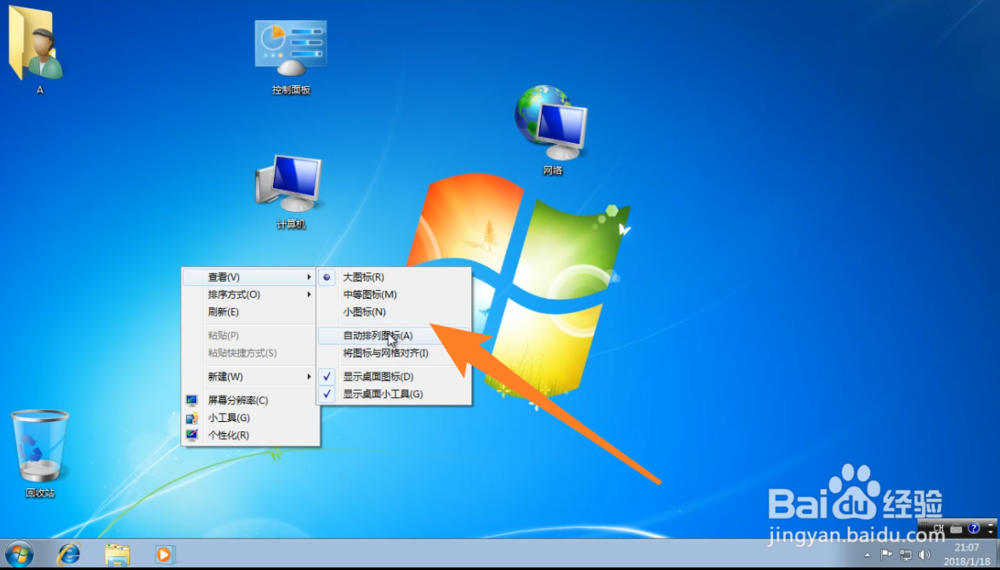This screenshot has width=1000, height=570.
Task: Click the Action Center flag tray icon
Action: click(x=886, y=555)
